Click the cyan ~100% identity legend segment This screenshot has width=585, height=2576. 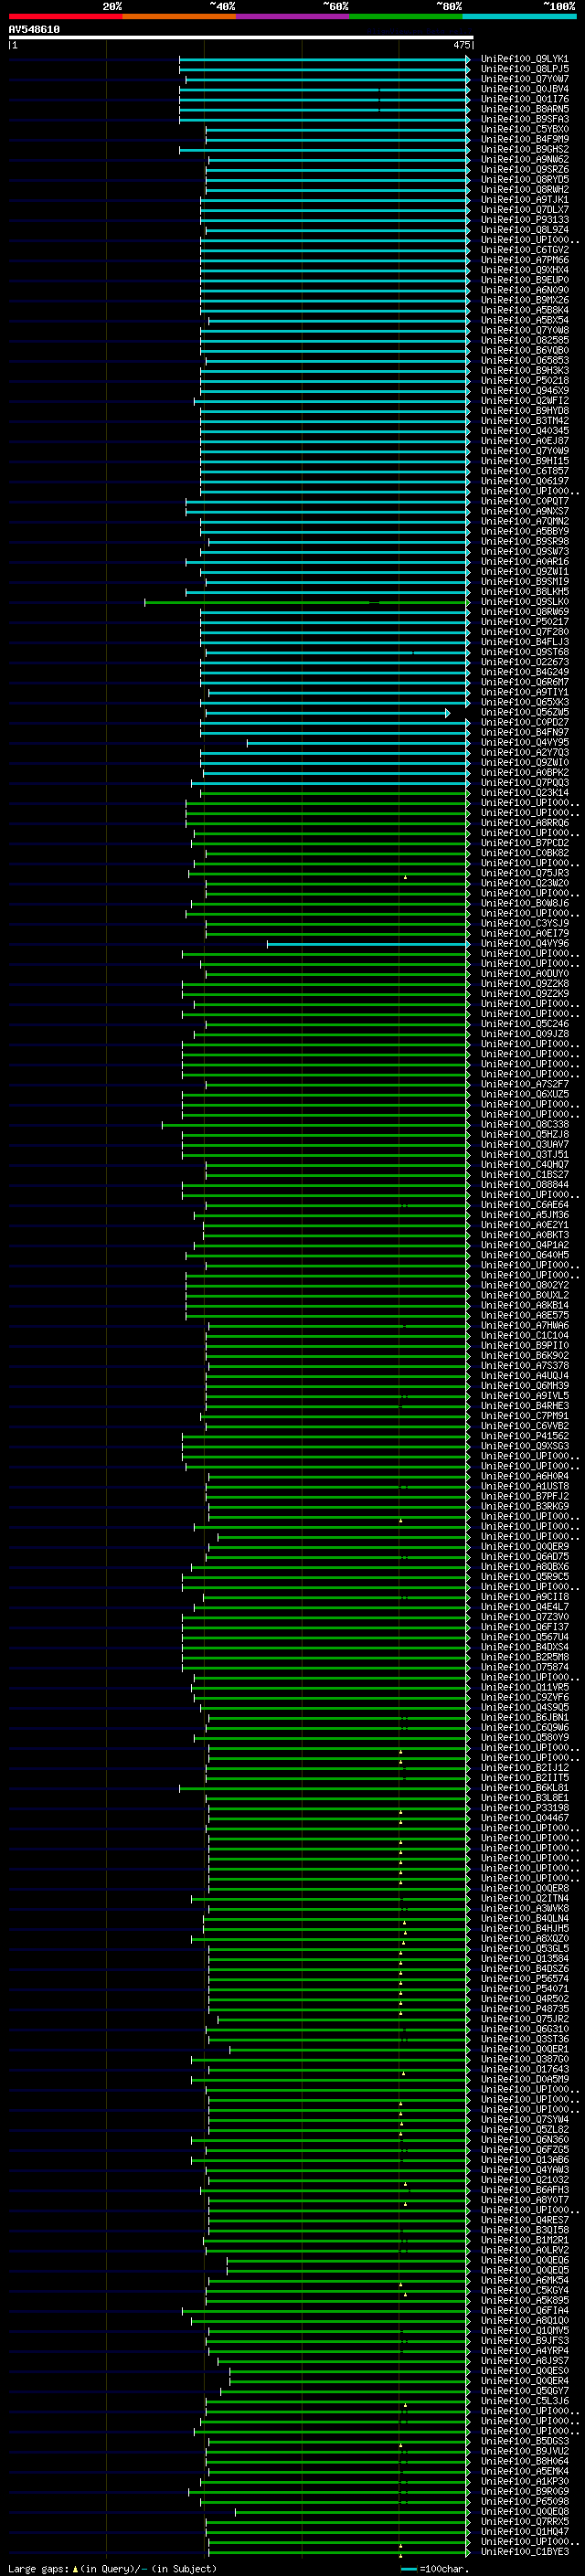tap(519, 16)
